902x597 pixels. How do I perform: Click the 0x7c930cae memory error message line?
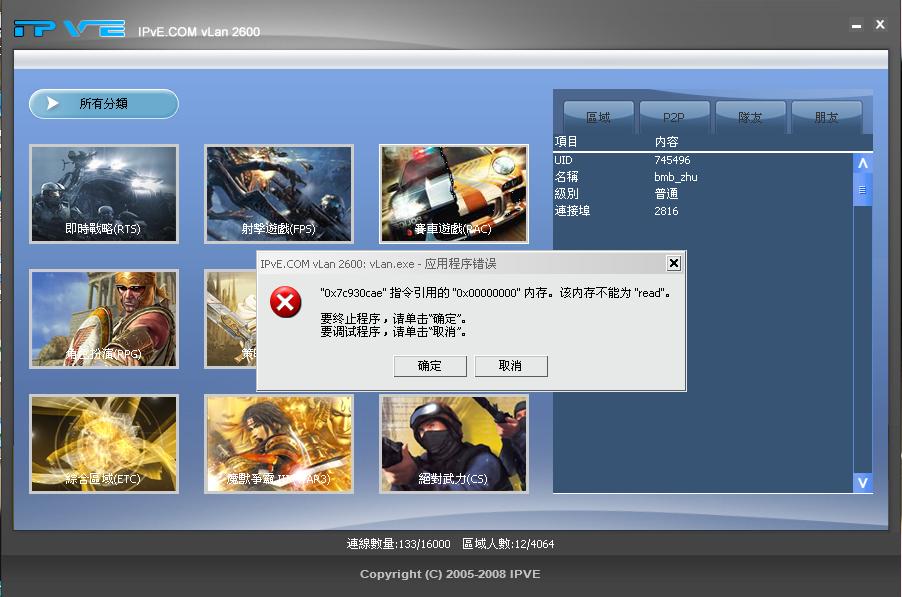496,293
